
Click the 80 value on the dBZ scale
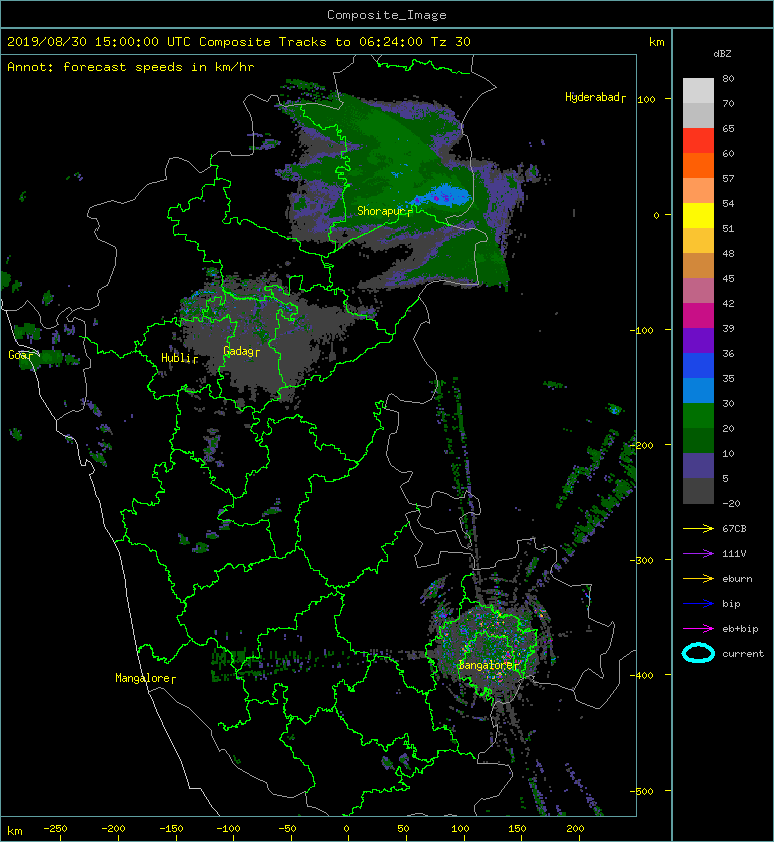[728, 78]
